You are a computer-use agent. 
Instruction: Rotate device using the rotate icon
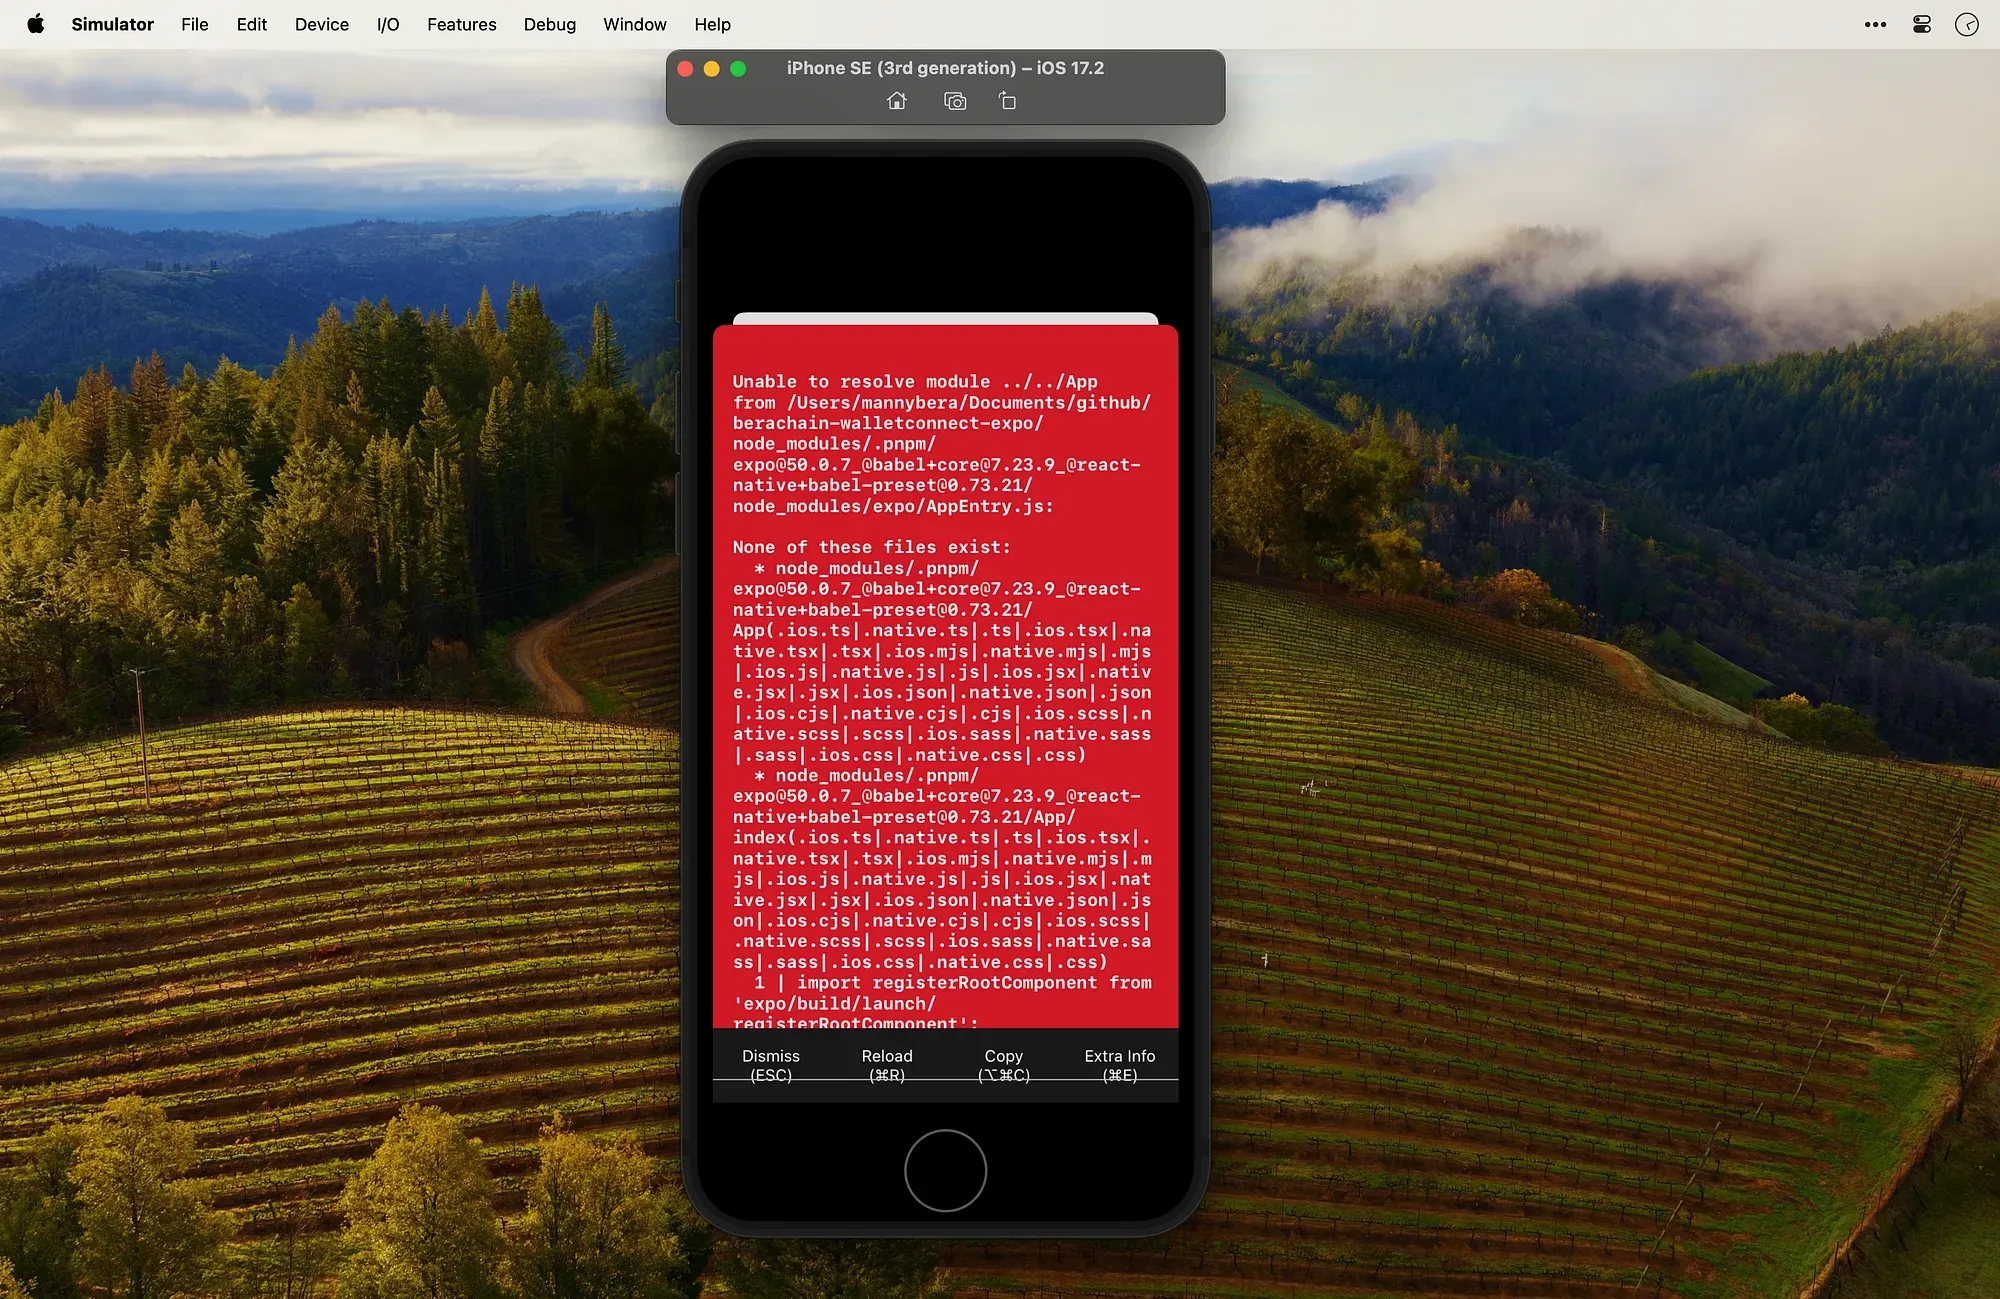(1007, 101)
